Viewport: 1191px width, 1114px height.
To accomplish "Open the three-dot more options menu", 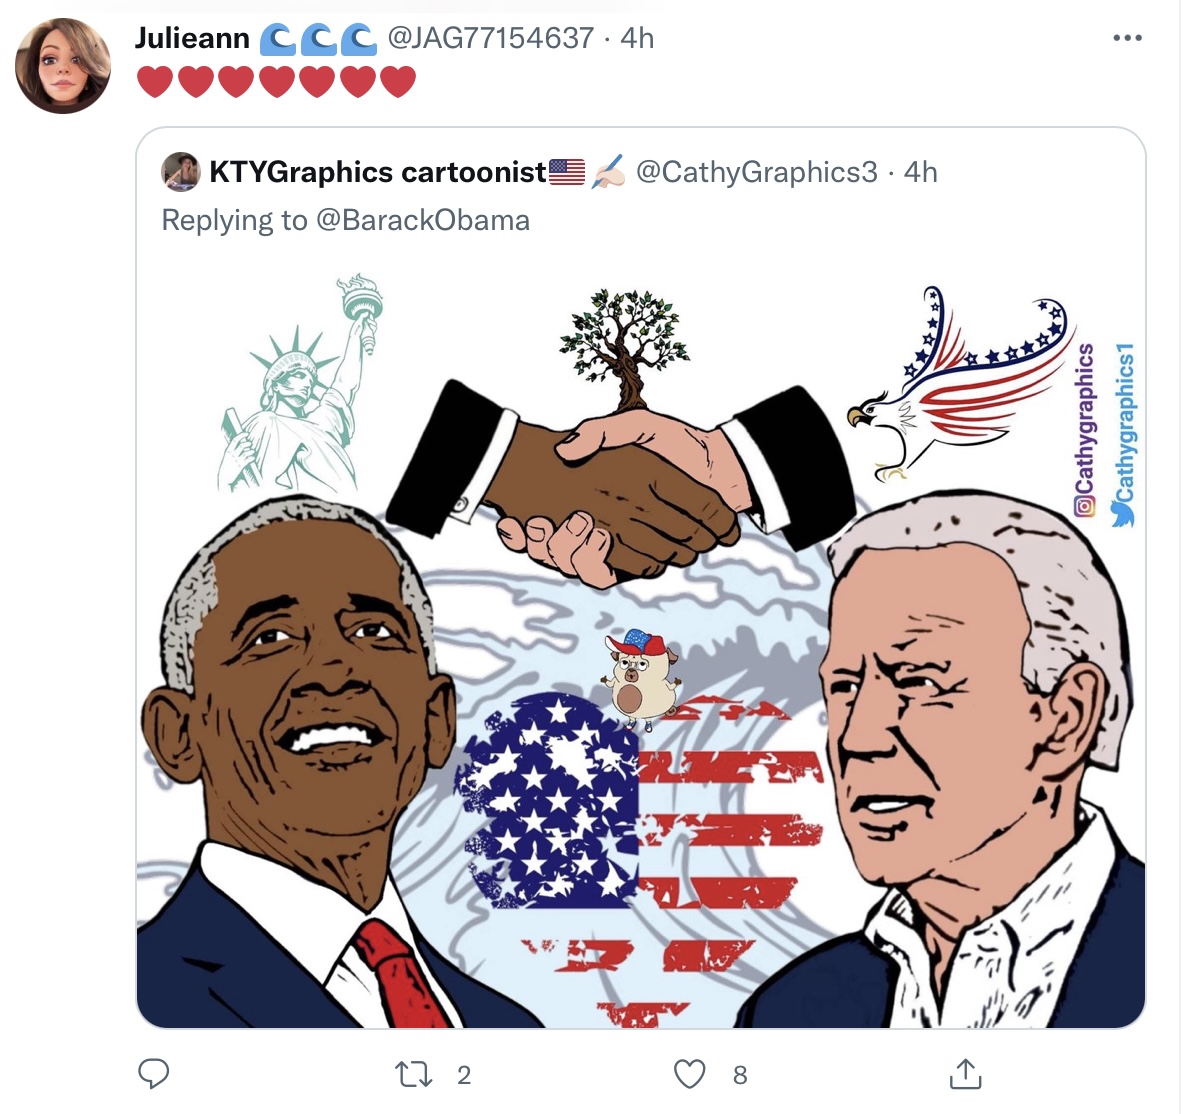I will [1127, 38].
